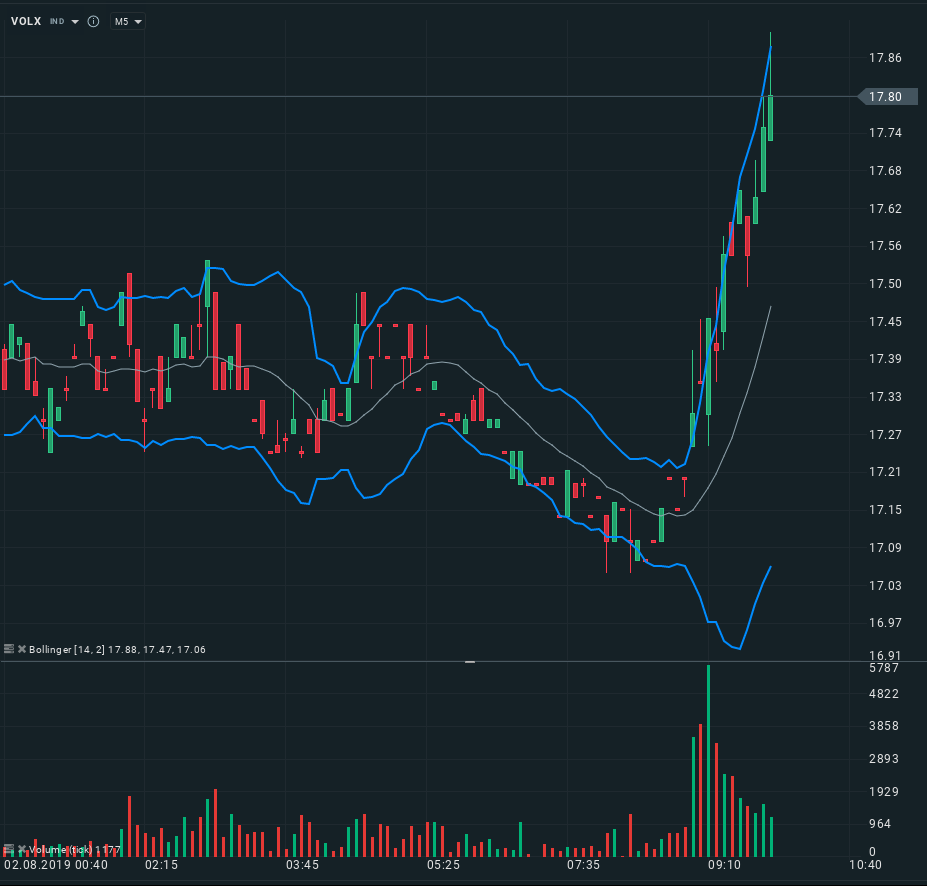Remove the Bollinger indicator with X
The width and height of the screenshot is (927, 886).
pos(22,649)
